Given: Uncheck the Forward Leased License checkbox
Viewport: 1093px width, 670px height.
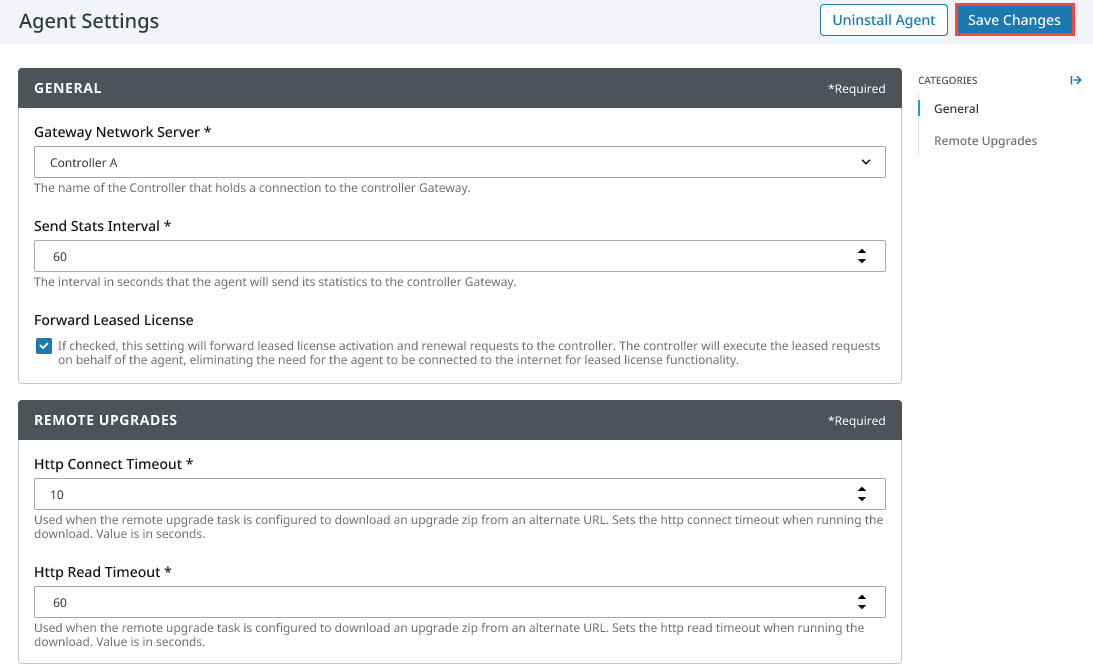Looking at the screenshot, I should pos(44,346).
